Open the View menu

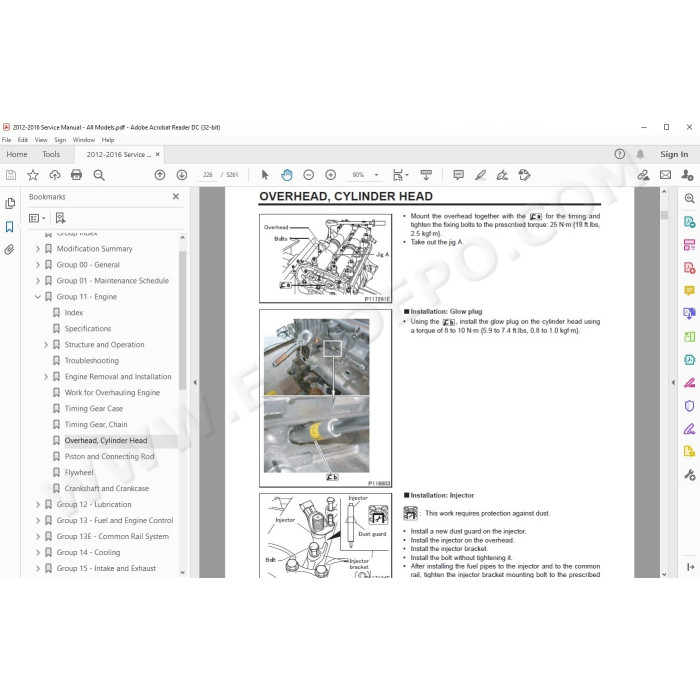(41, 140)
